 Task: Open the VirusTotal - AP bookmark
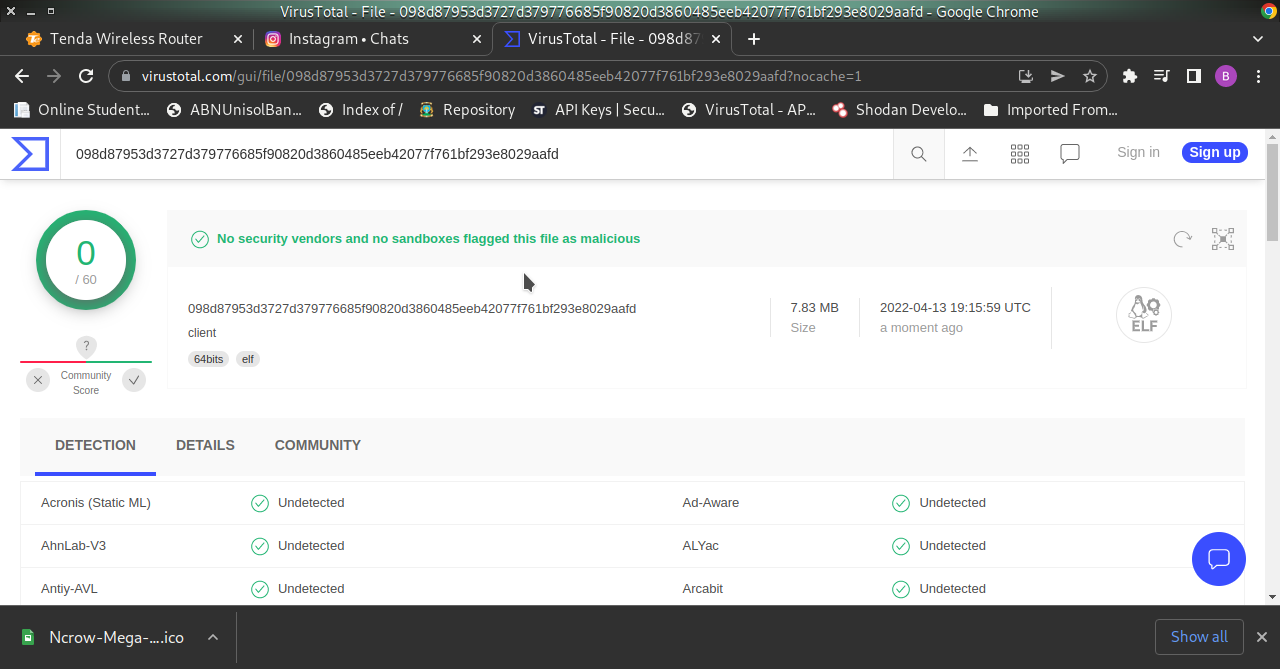click(x=749, y=110)
